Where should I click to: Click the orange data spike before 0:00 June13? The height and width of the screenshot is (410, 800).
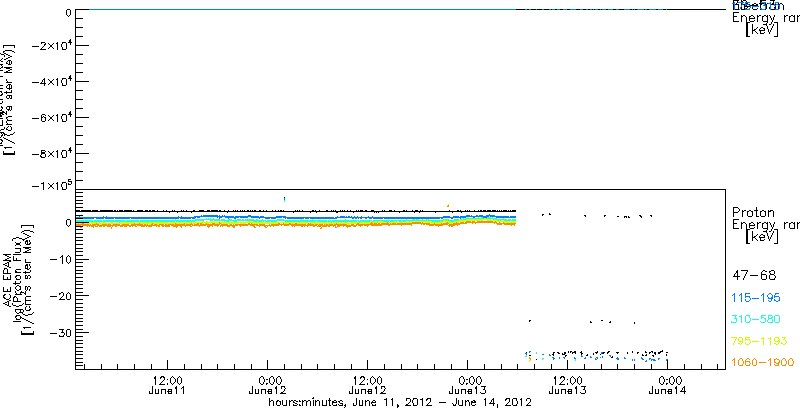coord(447,206)
